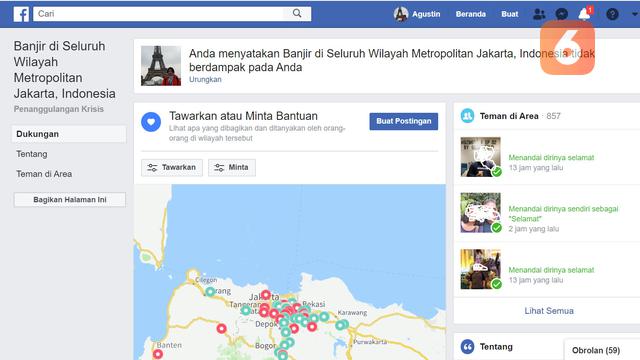This screenshot has height=360, width=640.
Task: Open first friend thumbnail marked safe
Action: (480, 157)
